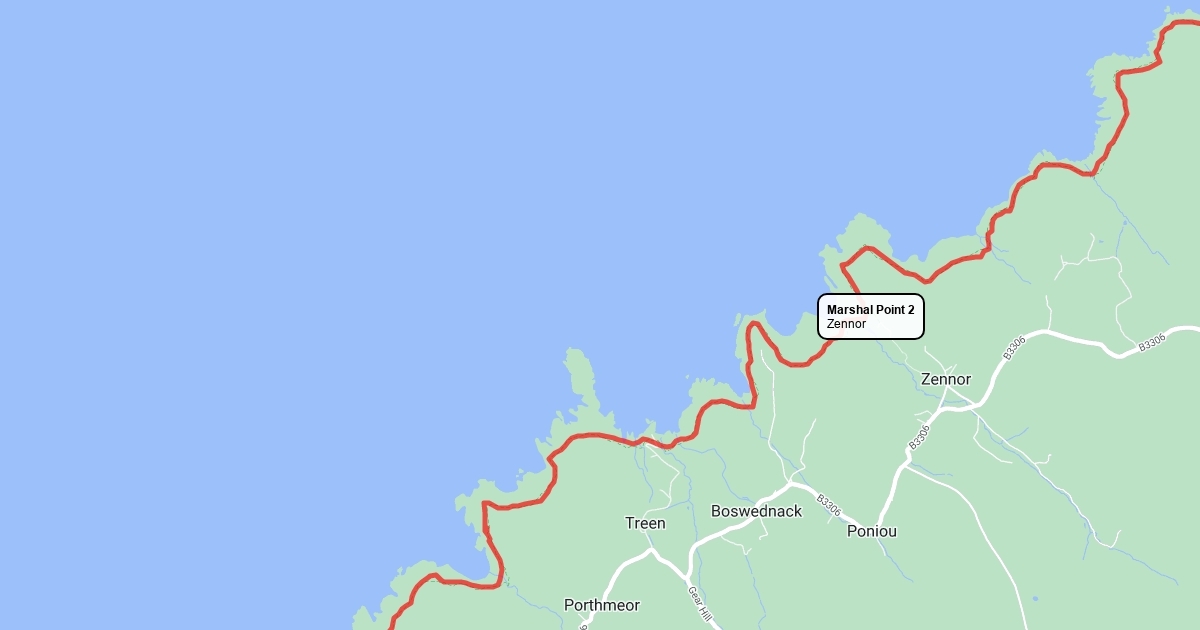Select the Boswednack village label
The width and height of the screenshot is (1200, 630).
[x=756, y=511]
